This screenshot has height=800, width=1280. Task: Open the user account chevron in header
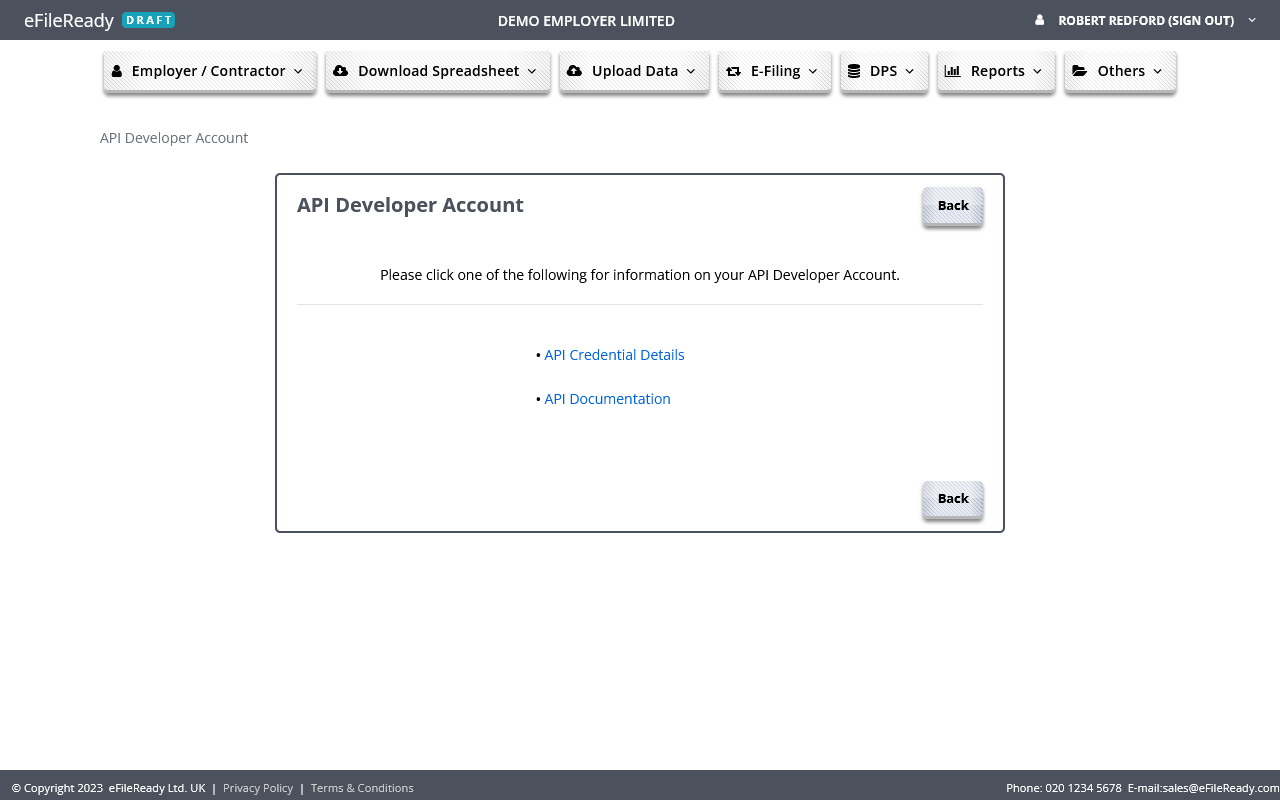(1252, 20)
